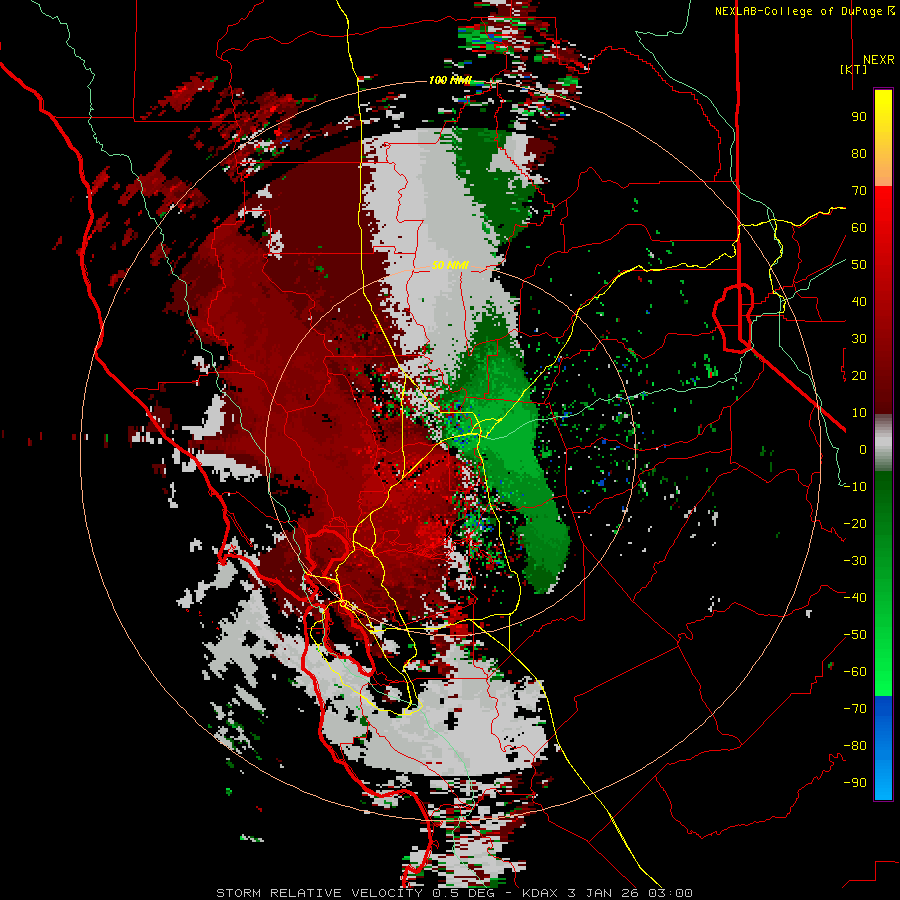Click the -80 value on velocity scale
Image resolution: width=900 pixels, height=900 pixels.
point(855,746)
